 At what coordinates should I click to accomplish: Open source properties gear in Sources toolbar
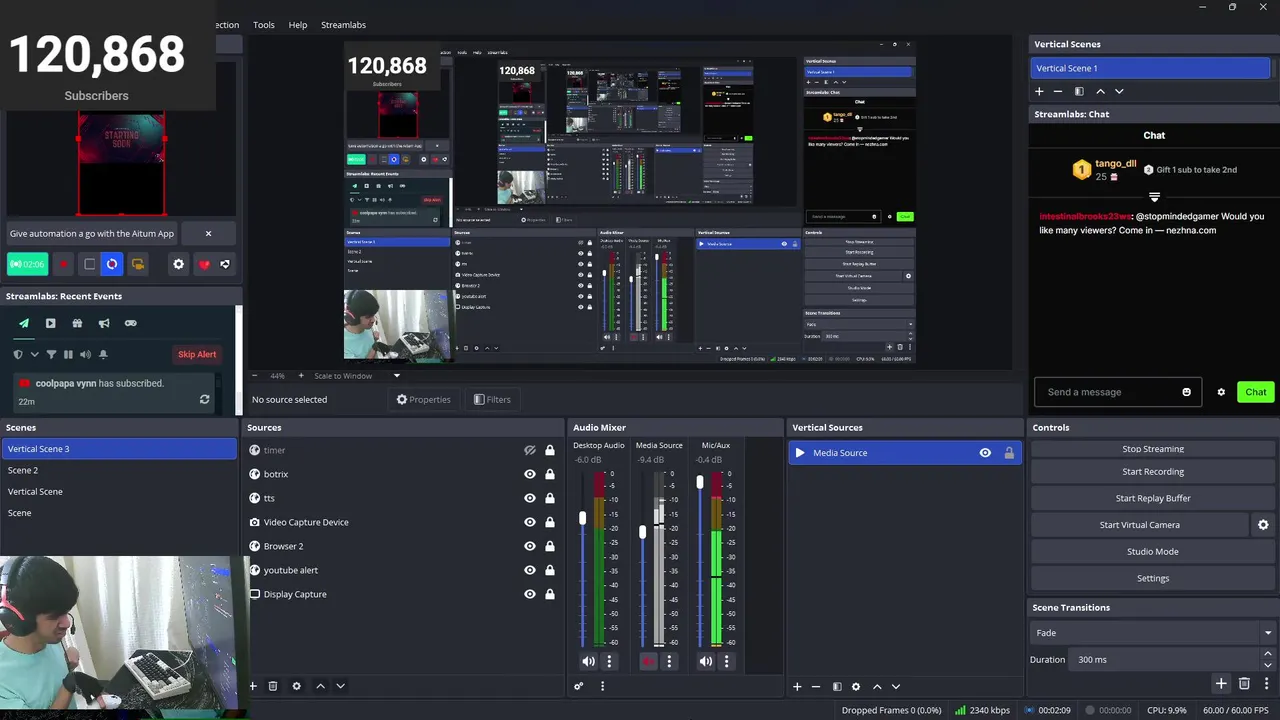(x=296, y=686)
